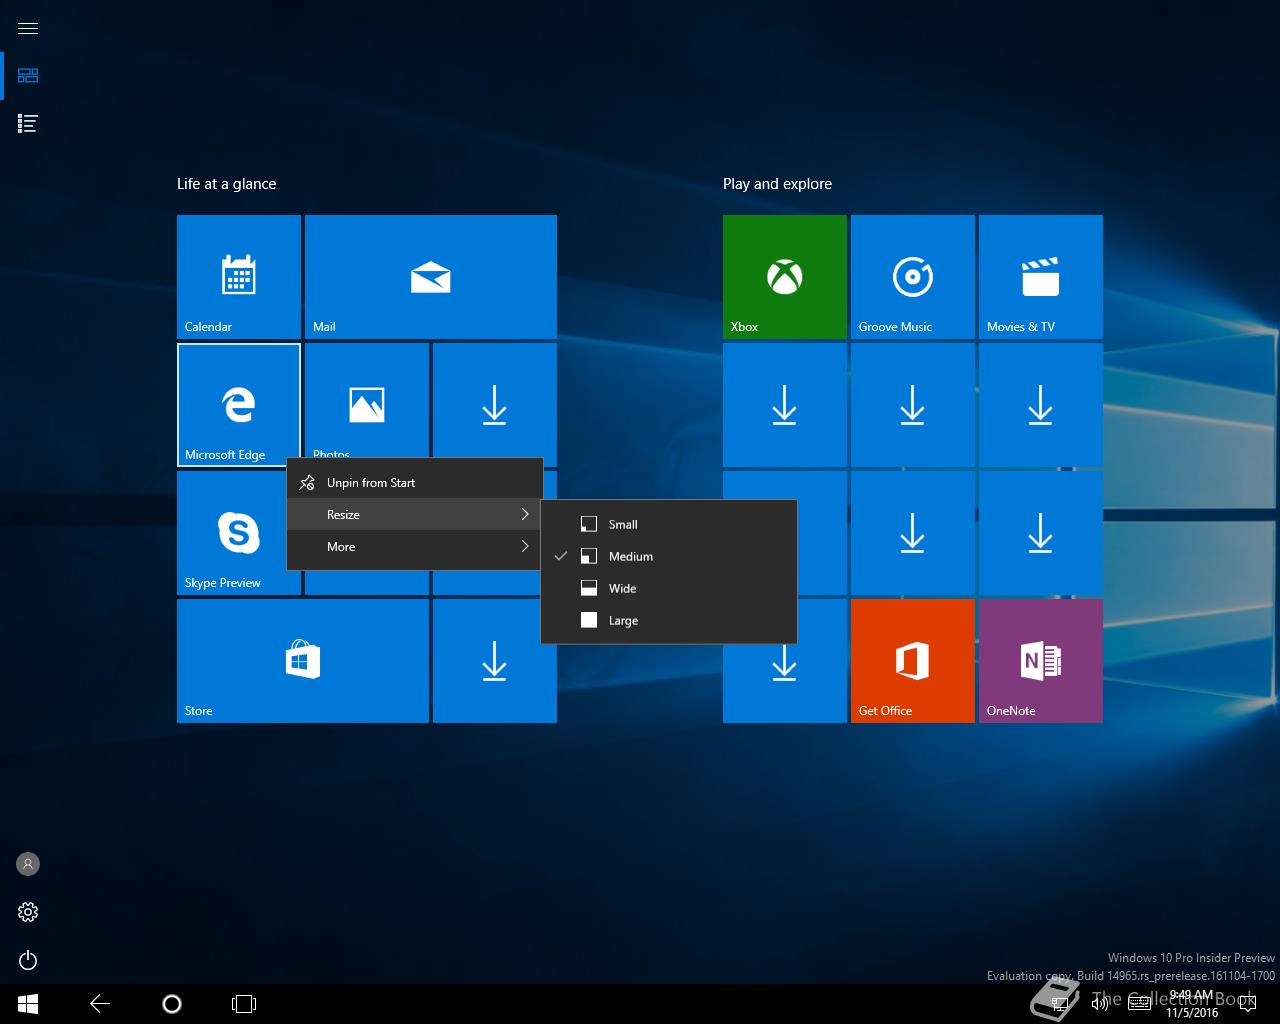Screen dimensions: 1280x1024
Task: Open the user account icon
Action: (28, 864)
